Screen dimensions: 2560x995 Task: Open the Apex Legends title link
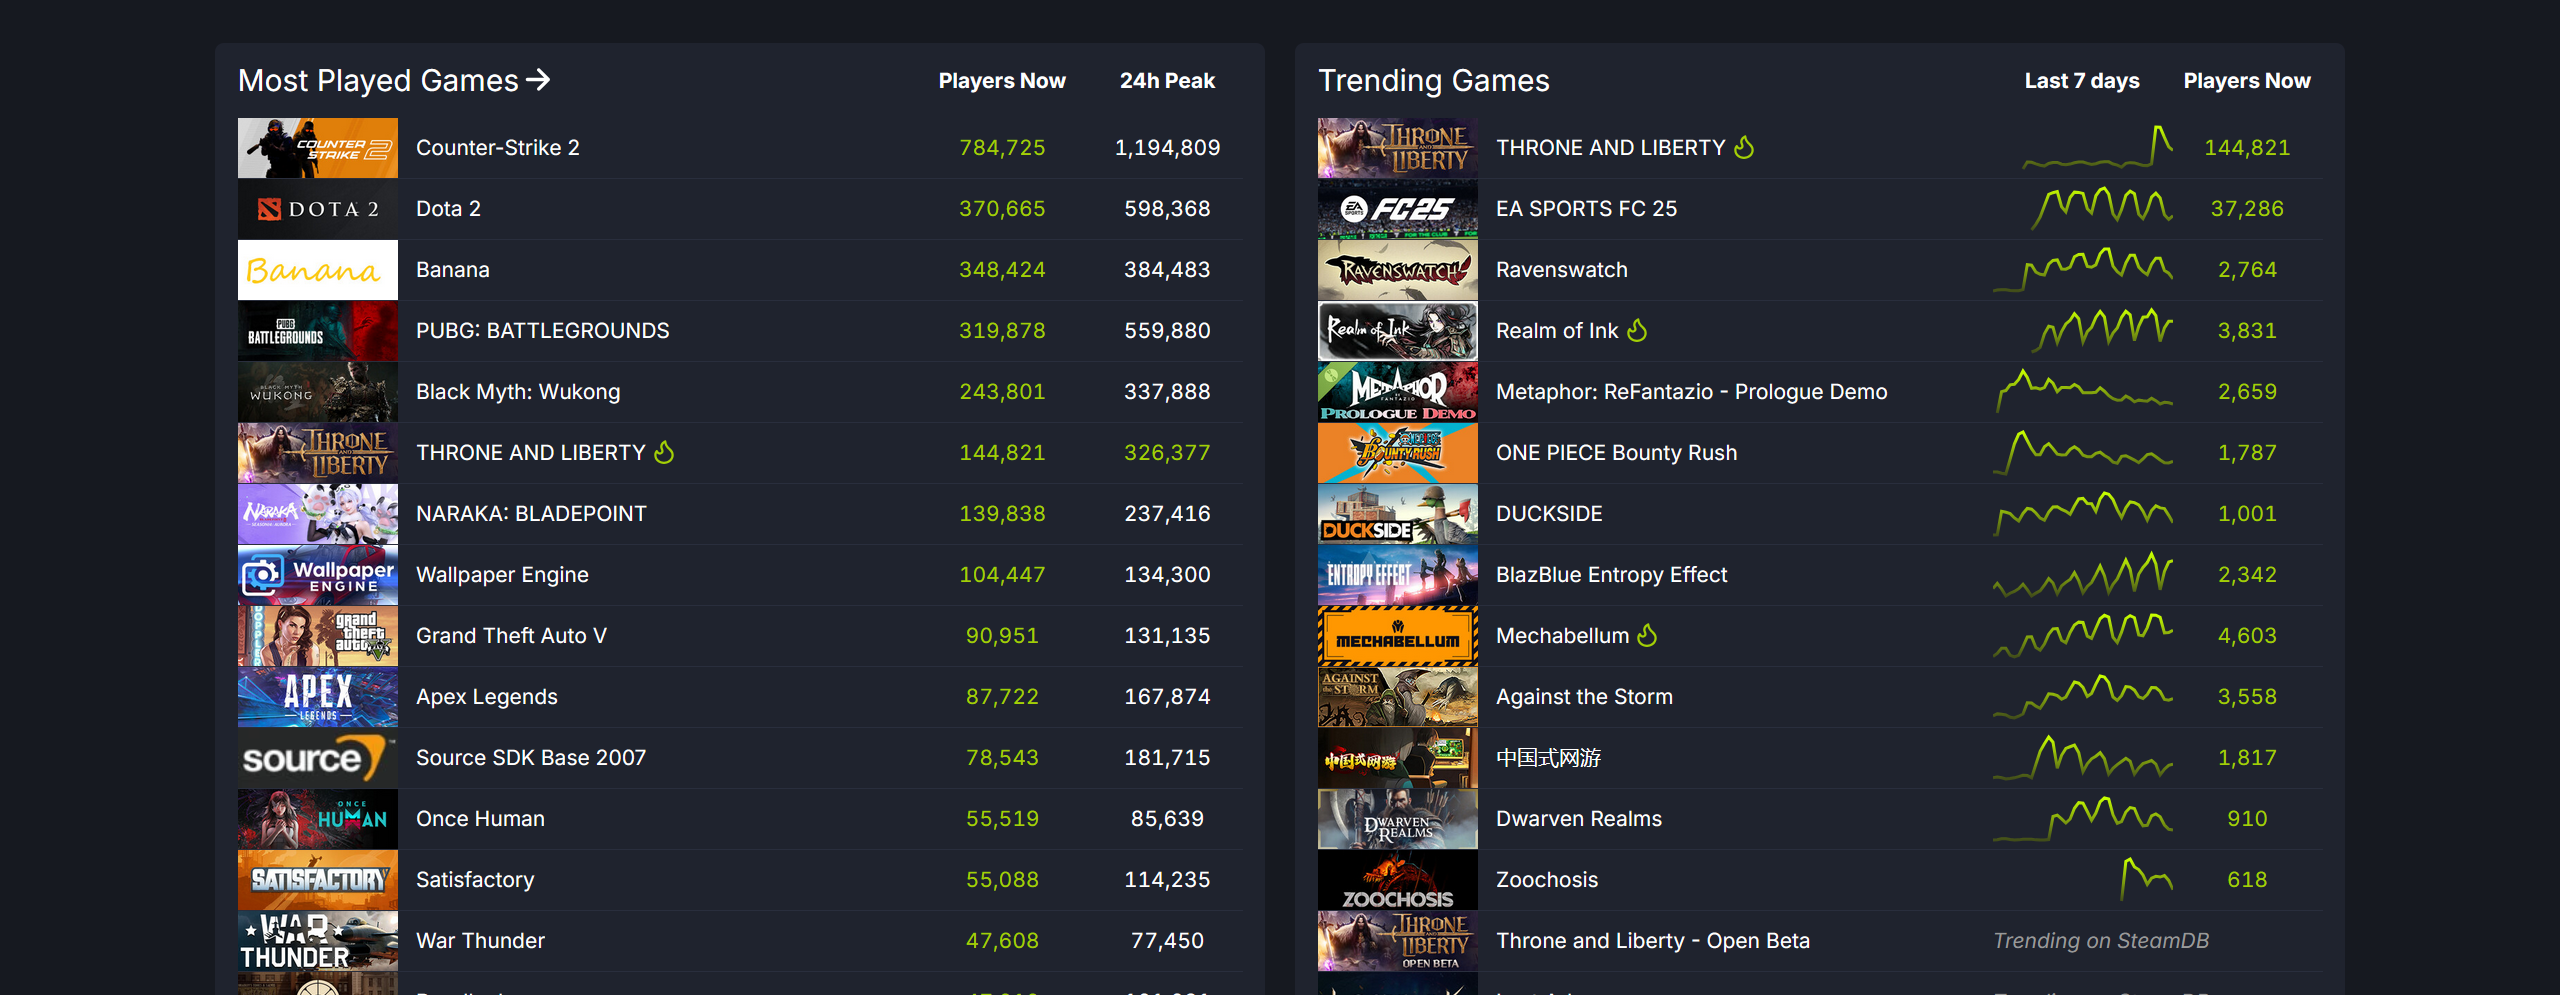(x=487, y=697)
